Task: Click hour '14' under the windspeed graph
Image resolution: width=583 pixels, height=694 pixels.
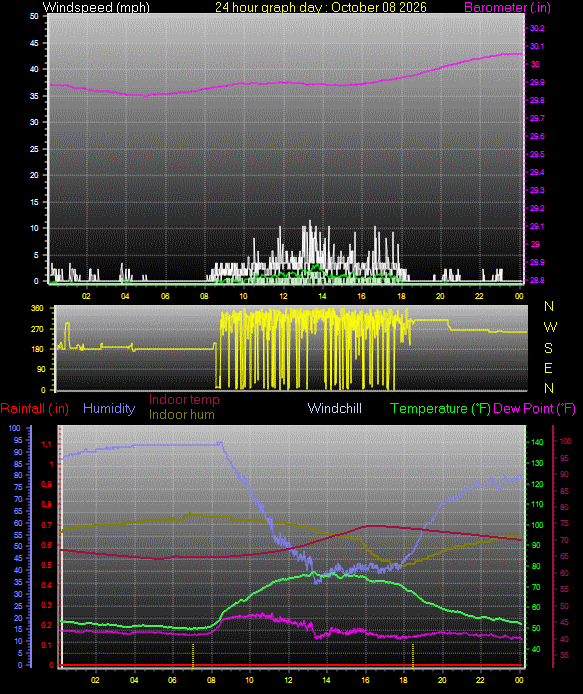Action: (322, 296)
